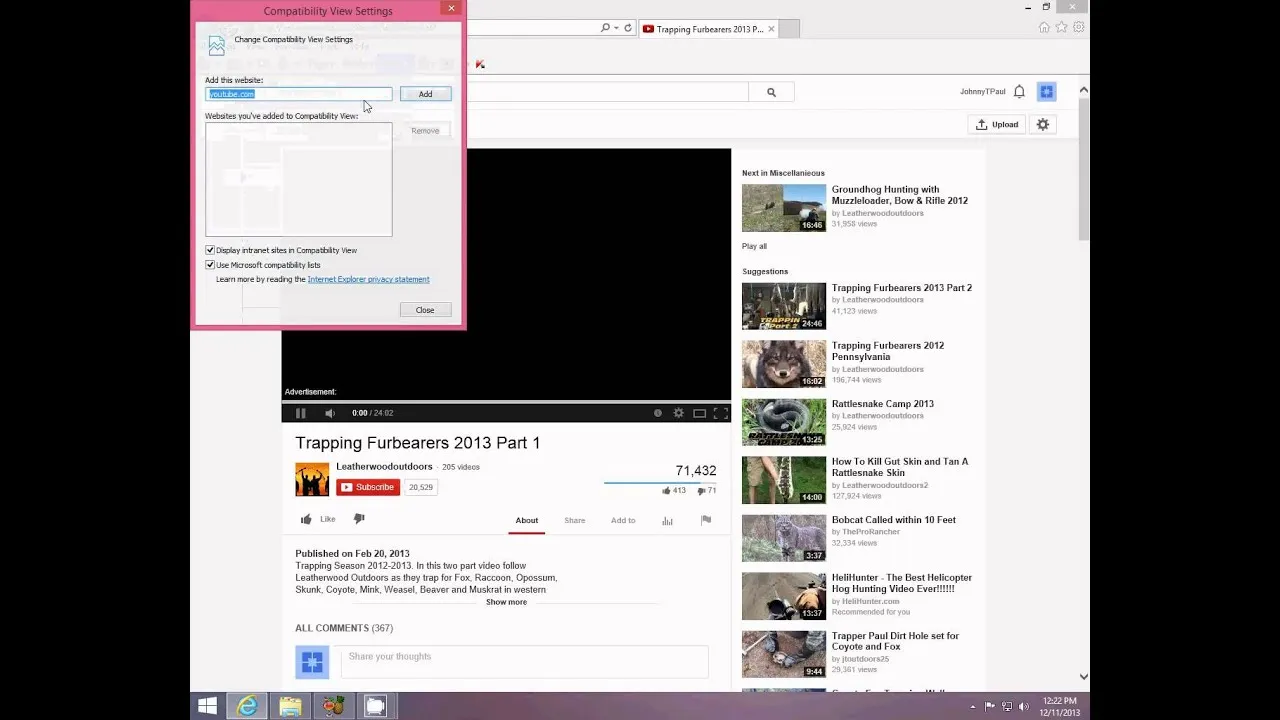Click the 20,529 subscriber count box
Image resolution: width=1280 pixels, height=720 pixels.
click(x=421, y=488)
